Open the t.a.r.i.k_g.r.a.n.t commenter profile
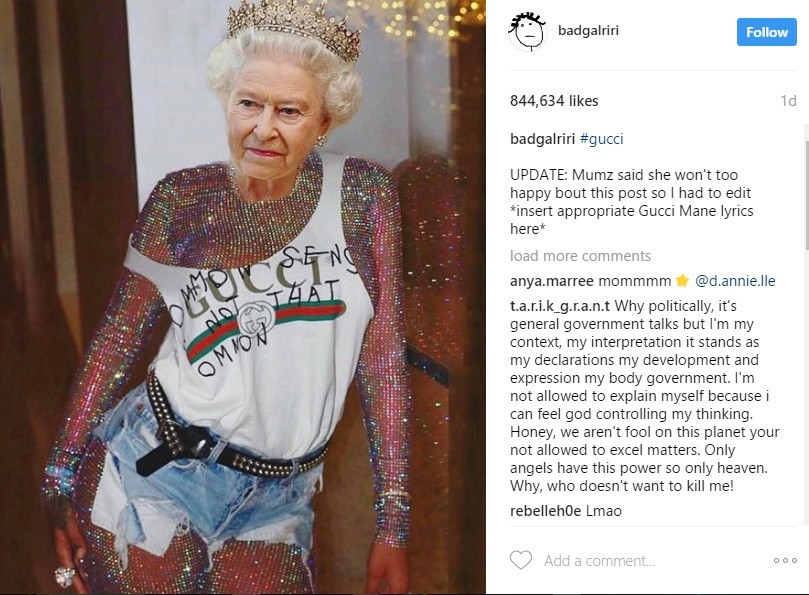Viewport: 809px width, 595px height. [x=560, y=306]
